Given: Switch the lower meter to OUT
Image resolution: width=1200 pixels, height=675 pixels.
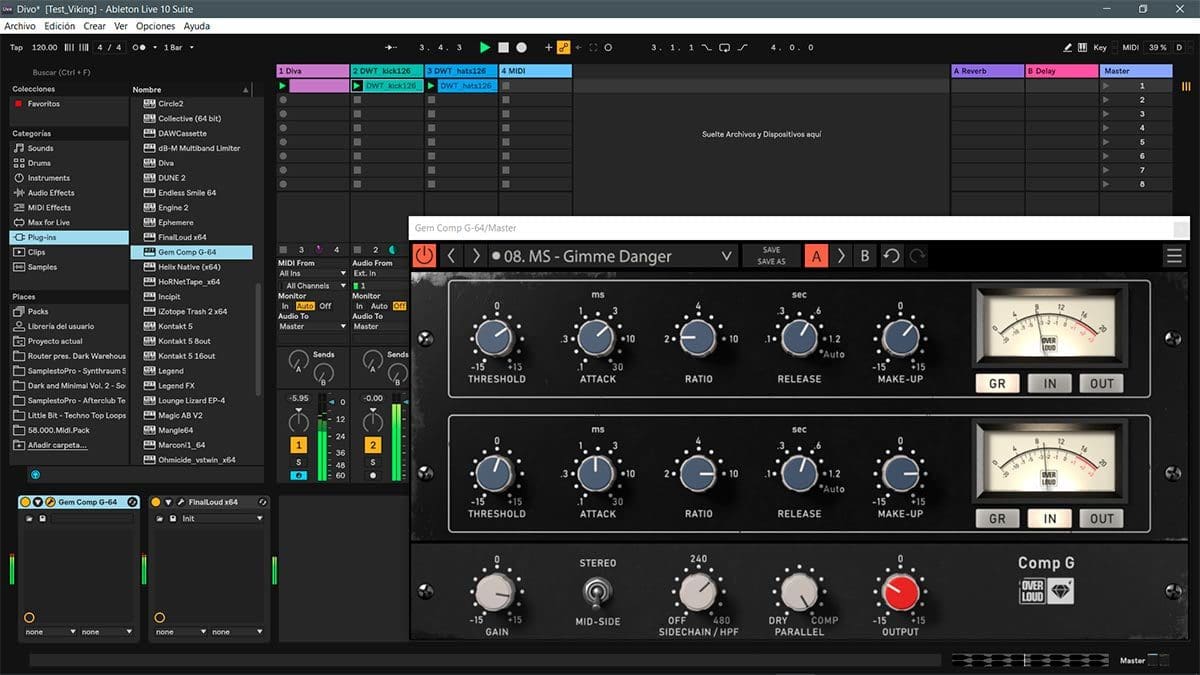Looking at the screenshot, I should (1102, 518).
